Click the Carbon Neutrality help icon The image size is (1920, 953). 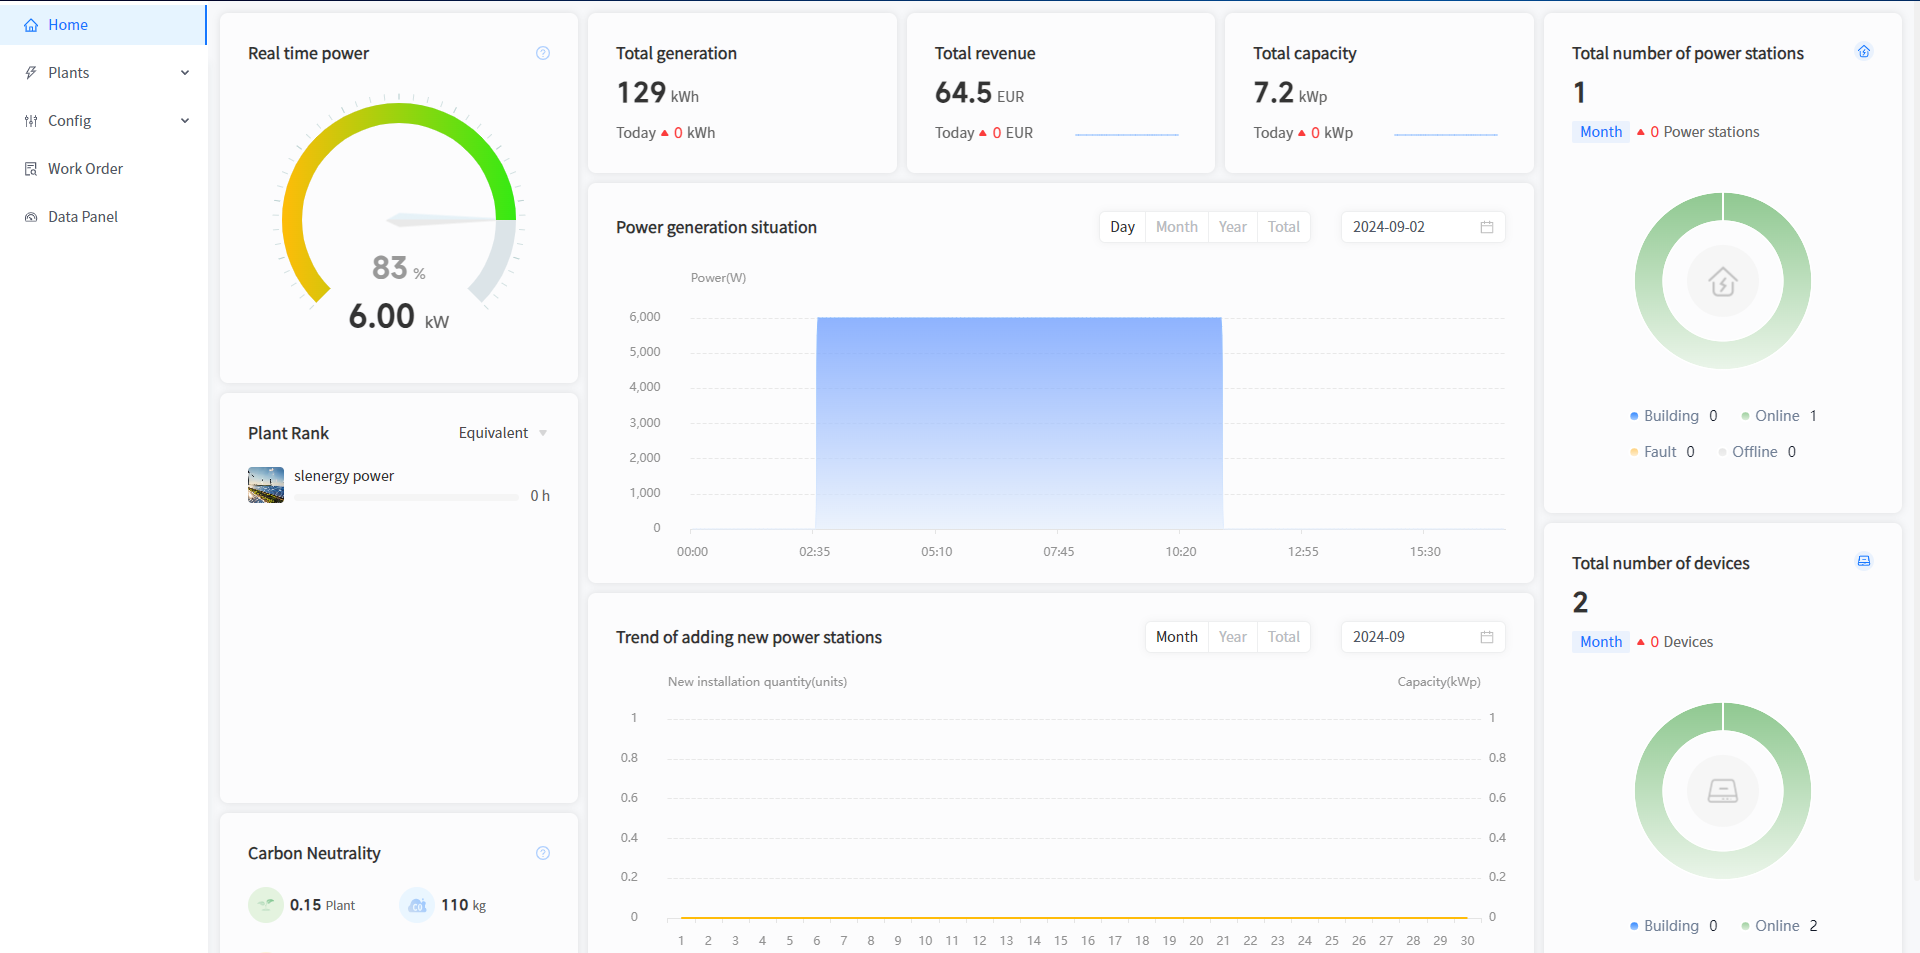pyautogui.click(x=543, y=853)
